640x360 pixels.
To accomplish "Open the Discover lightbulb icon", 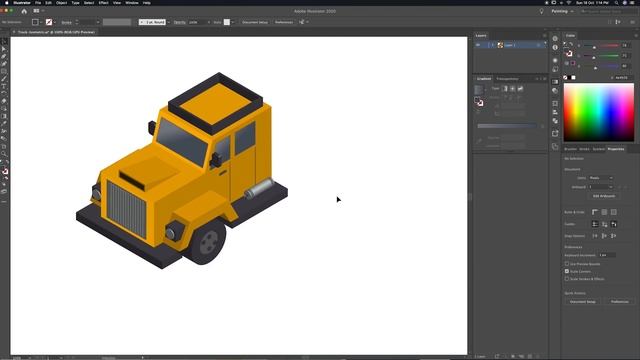I will pyautogui.click(x=541, y=11).
